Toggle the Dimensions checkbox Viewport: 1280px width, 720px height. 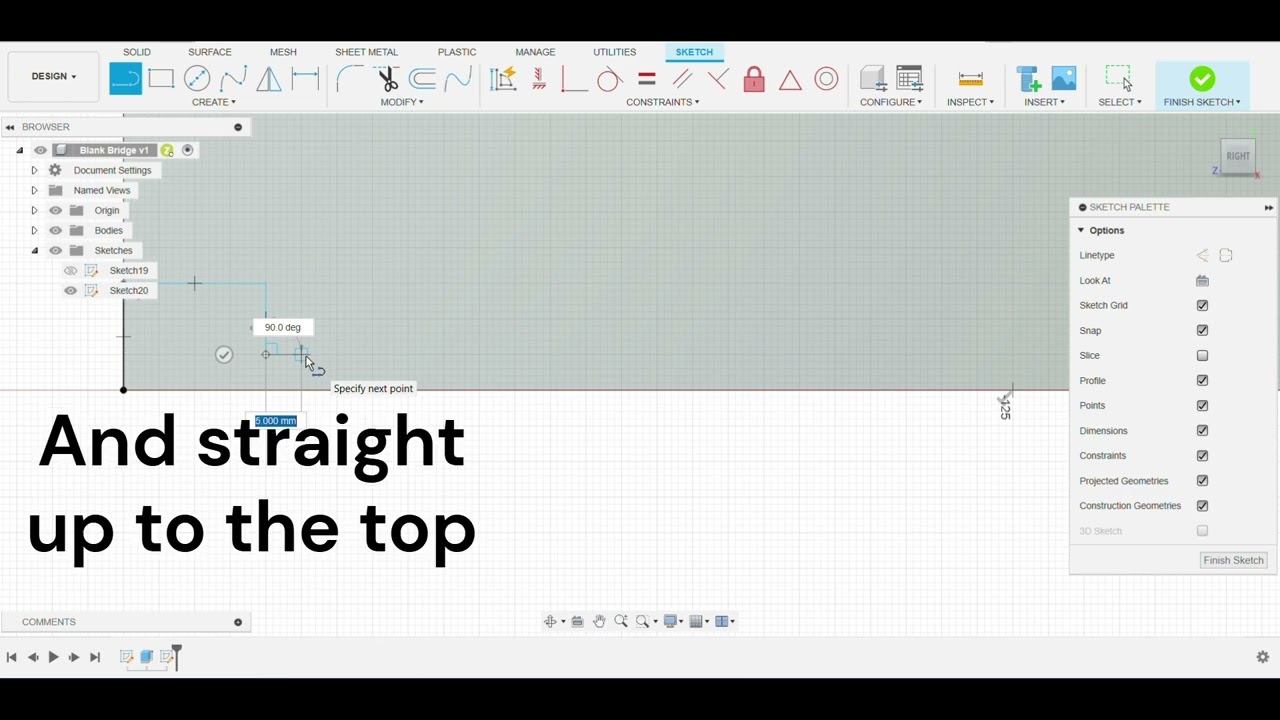coord(1202,431)
